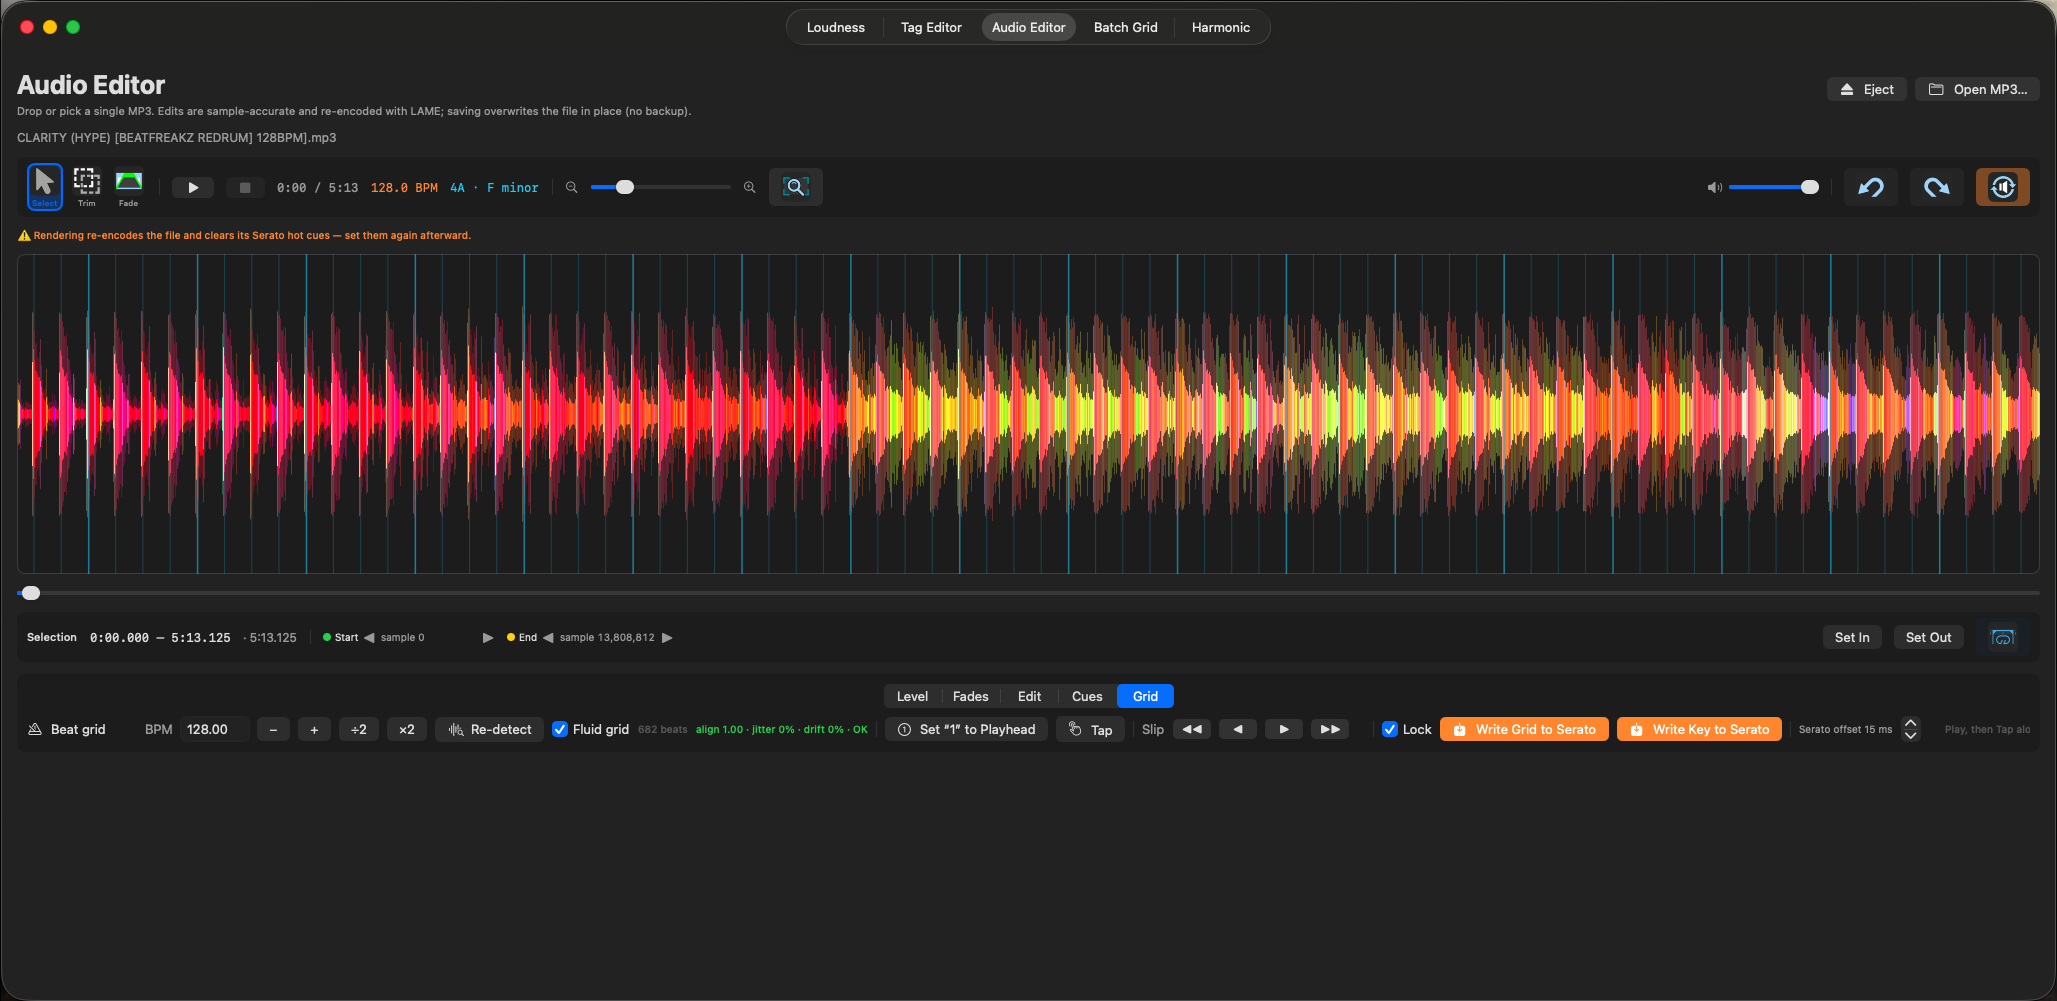Nudge Start sample left arrow
This screenshot has width=2057, height=1001.
[x=369, y=637]
